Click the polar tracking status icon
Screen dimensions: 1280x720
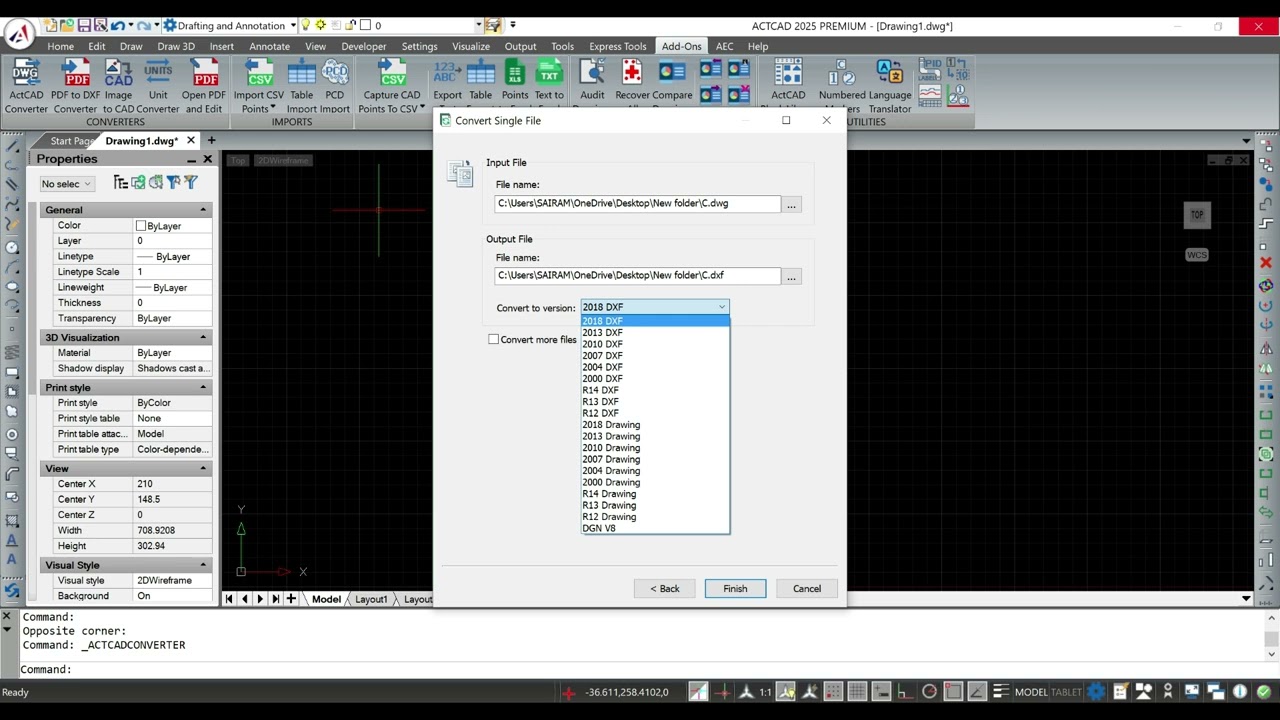coord(929,692)
